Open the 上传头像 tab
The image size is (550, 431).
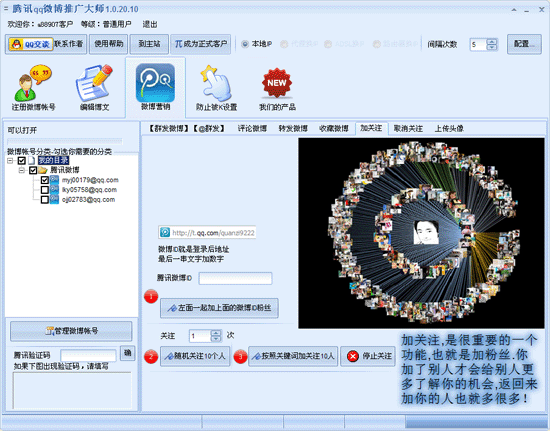[449, 129]
